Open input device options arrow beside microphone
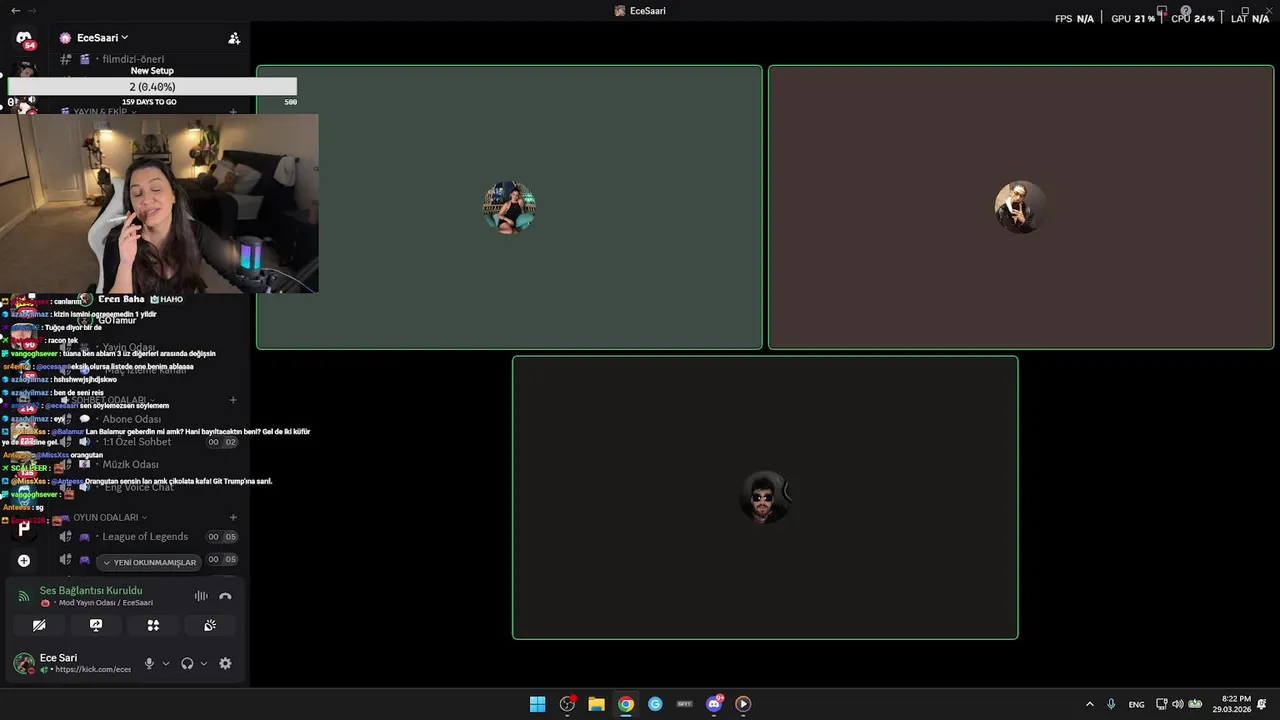This screenshot has width=1280, height=720. [166, 663]
